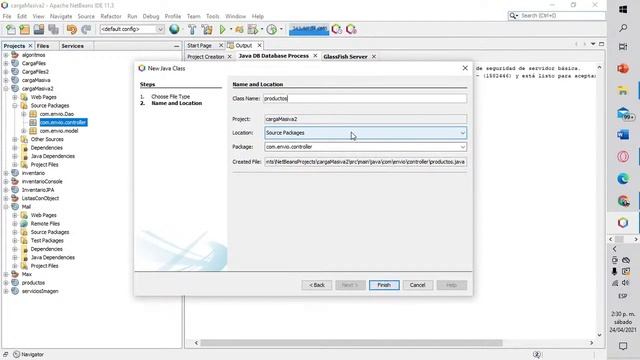Click the Save All toolbar icon
Image resolution: width=640 pixels, height=360 pixels.
point(53,29)
